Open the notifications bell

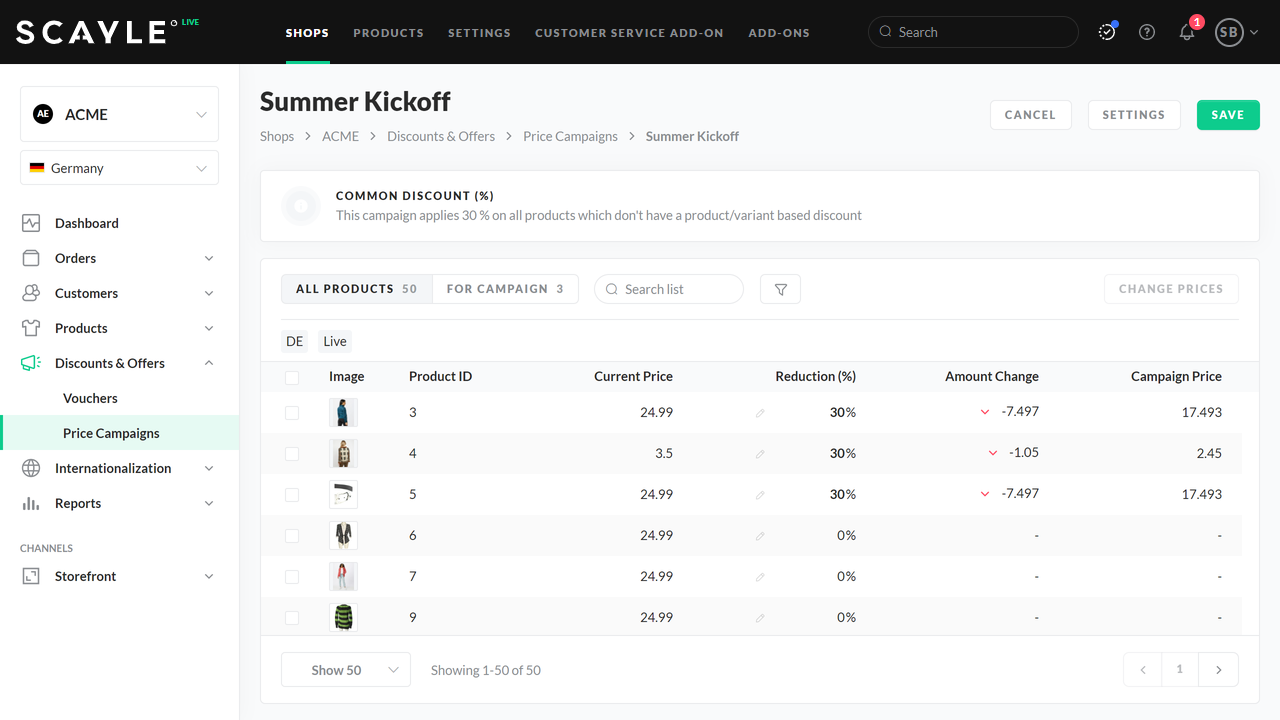[1187, 32]
